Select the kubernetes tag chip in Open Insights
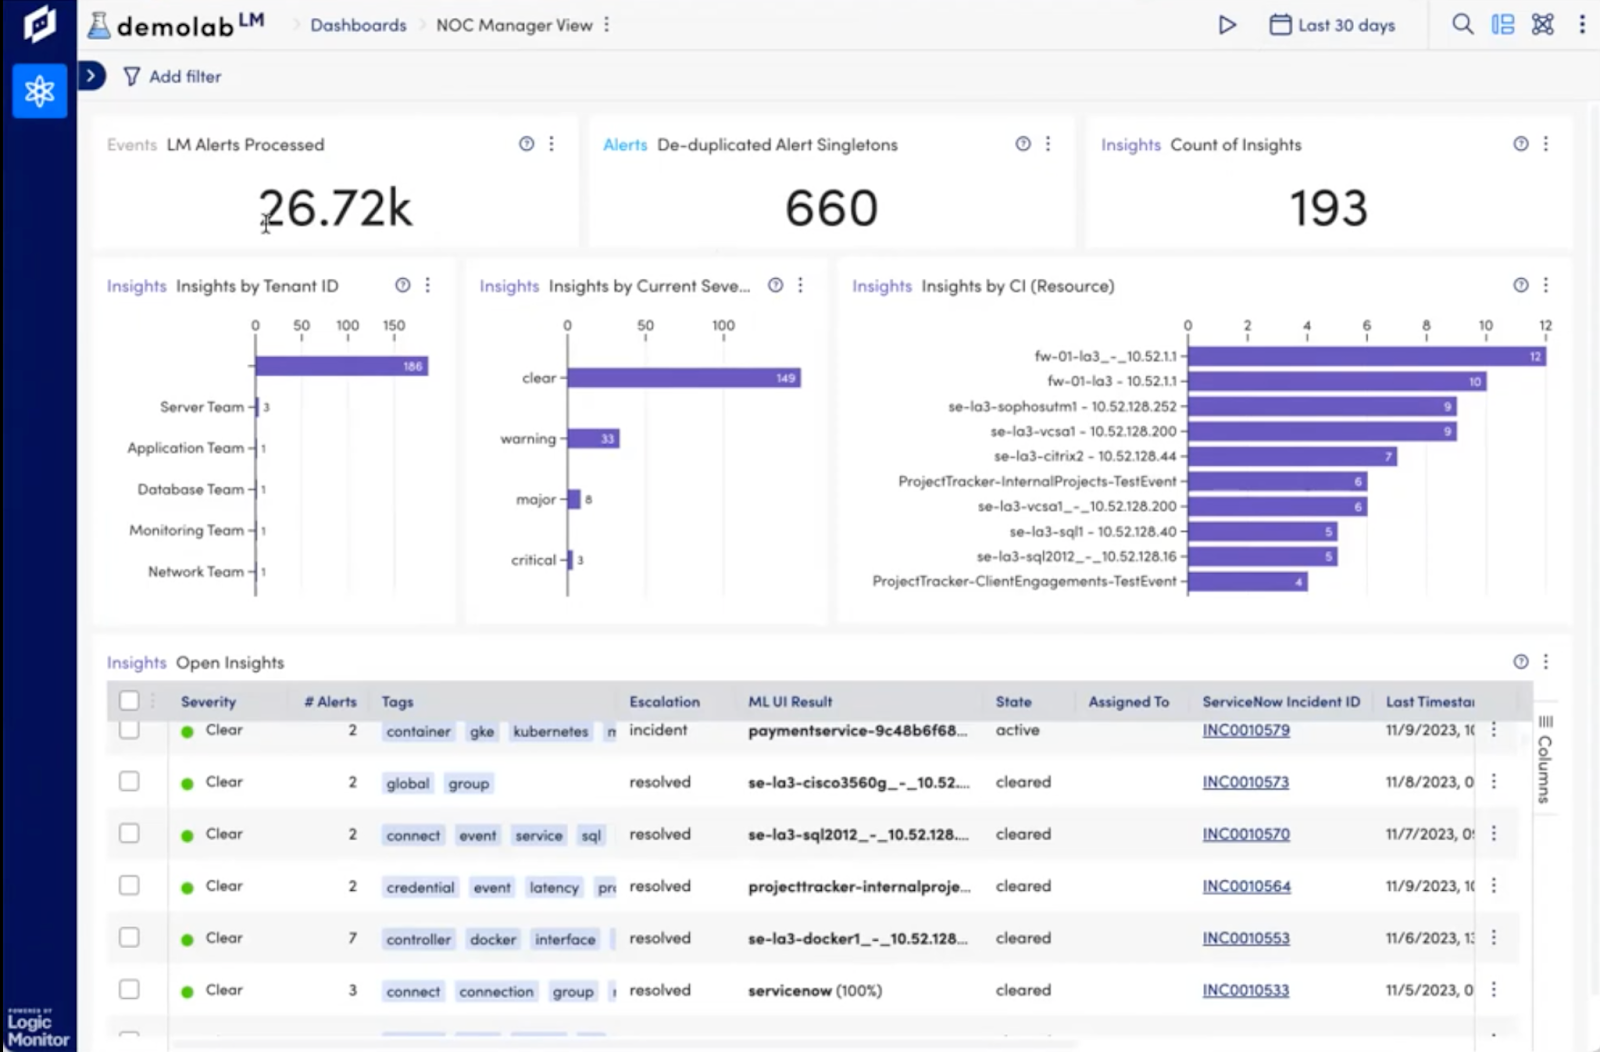This screenshot has height=1052, width=1600. 549,731
